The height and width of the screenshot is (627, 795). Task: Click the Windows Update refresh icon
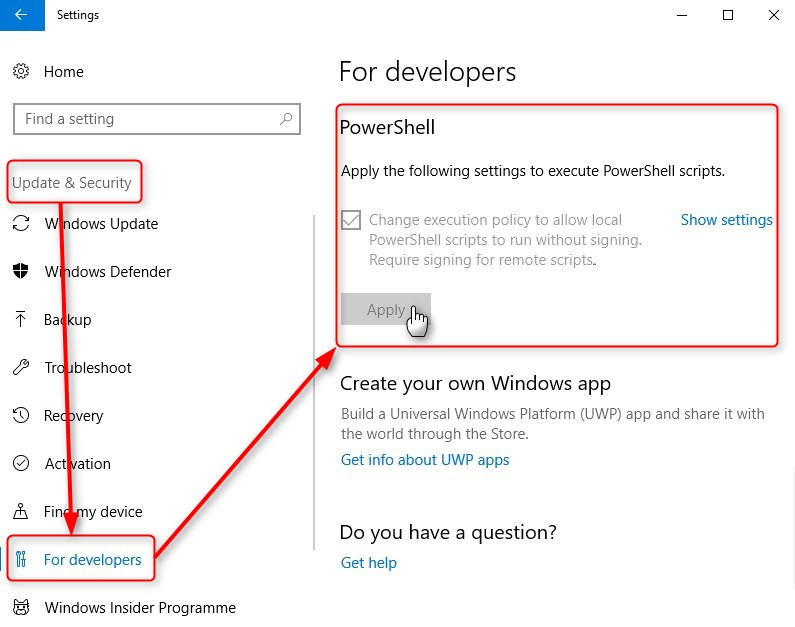point(21,224)
